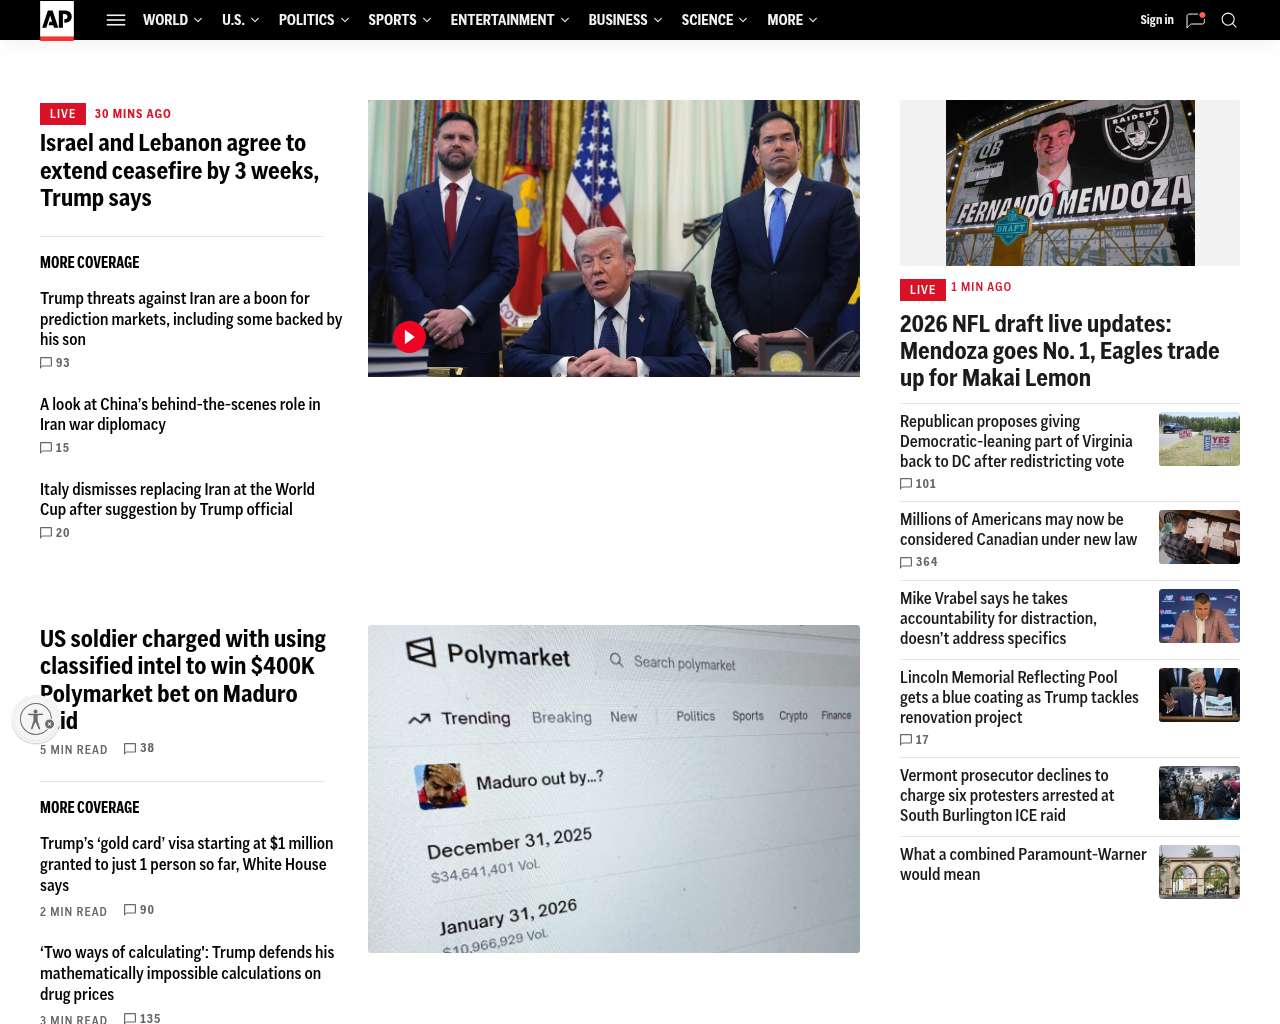The height and width of the screenshot is (1024, 1280).
Task: Select Sports in the top navigation
Action: [x=392, y=20]
